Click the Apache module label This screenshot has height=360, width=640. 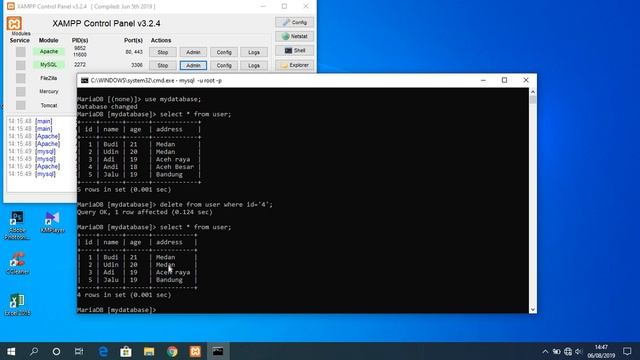coord(49,51)
